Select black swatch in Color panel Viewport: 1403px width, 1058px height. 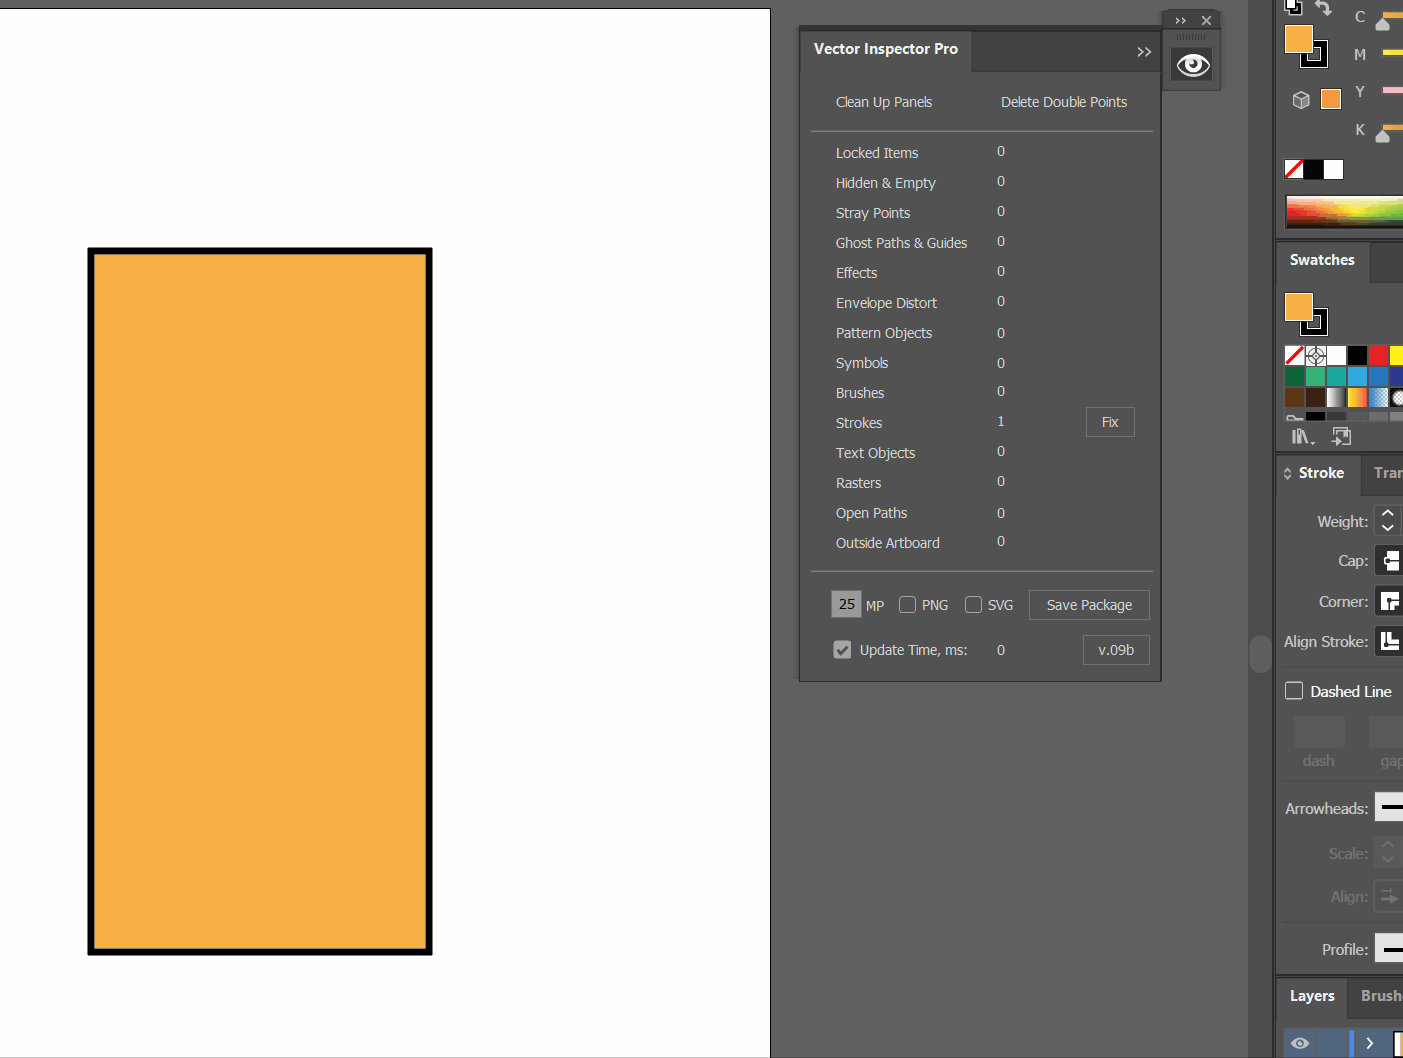point(1313,169)
